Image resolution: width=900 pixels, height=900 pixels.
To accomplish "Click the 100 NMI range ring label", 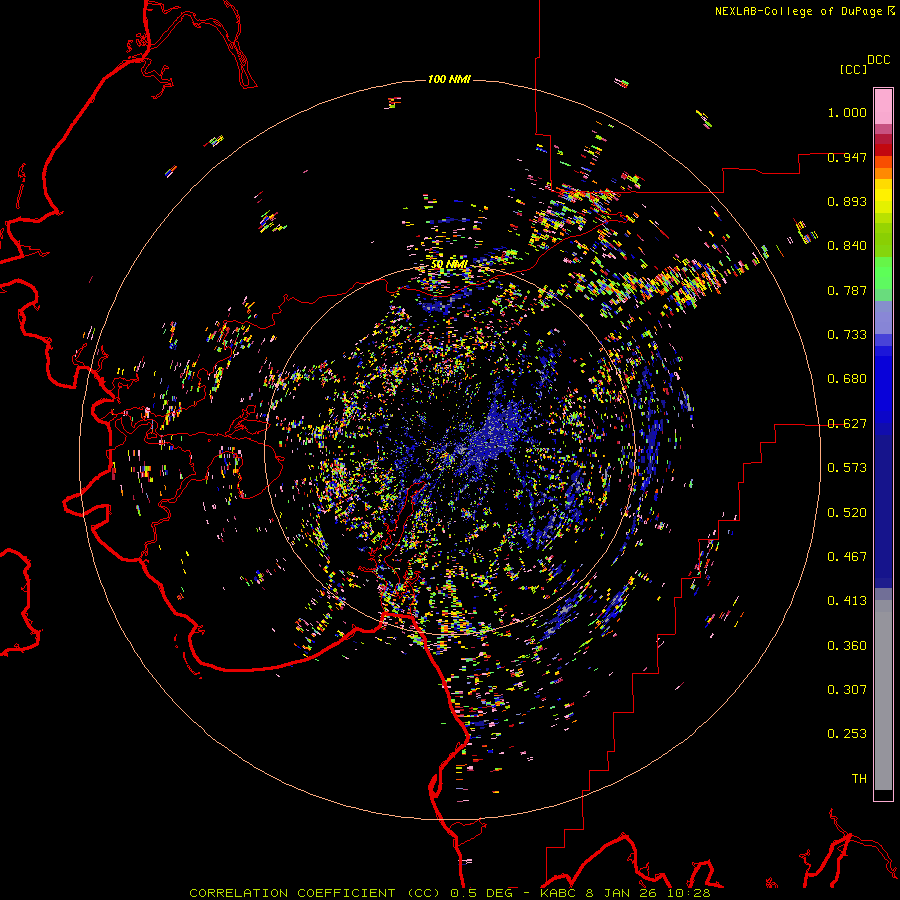I will pos(449,79).
